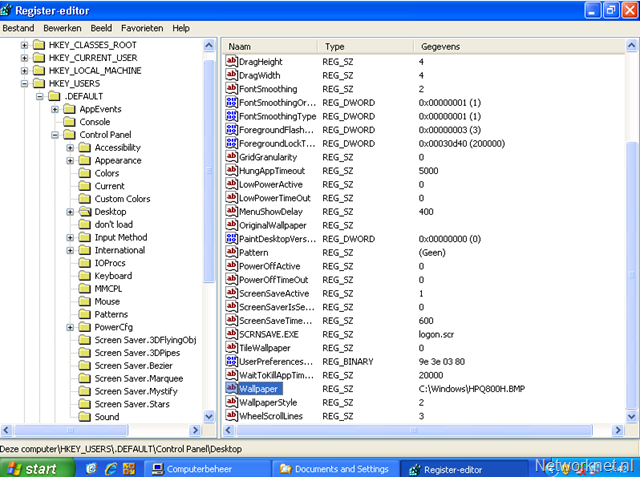Select the Custom Colors folder icon
Screen dimensions: 640x477
(x=84, y=199)
